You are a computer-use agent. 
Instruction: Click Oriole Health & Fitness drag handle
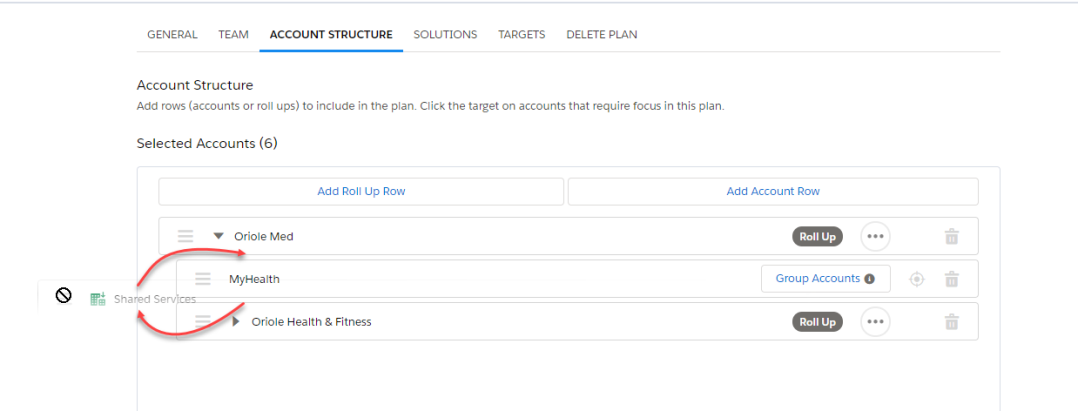203,321
